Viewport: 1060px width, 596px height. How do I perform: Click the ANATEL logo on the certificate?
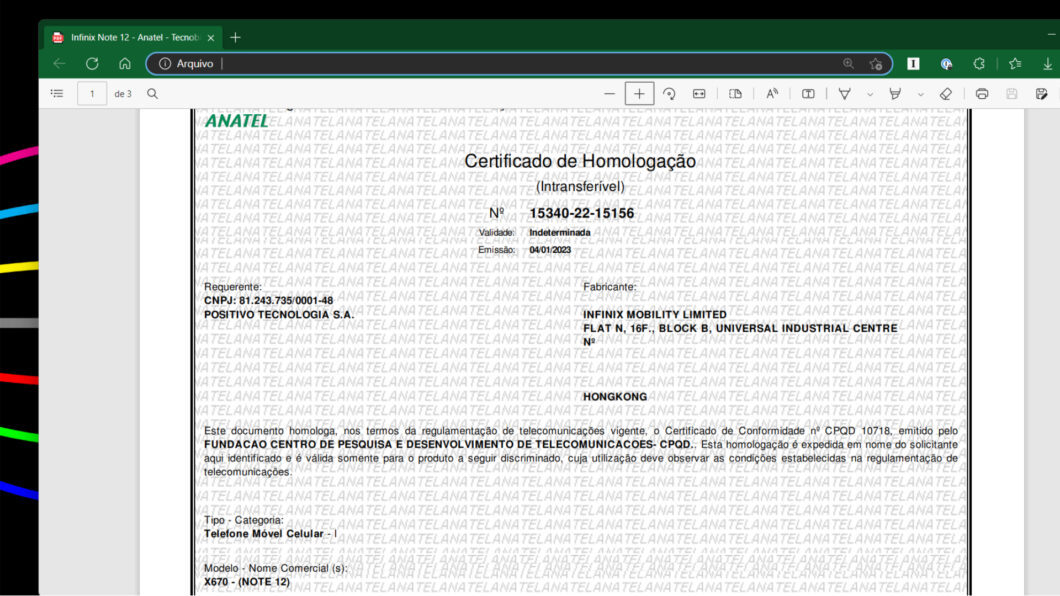(237, 121)
